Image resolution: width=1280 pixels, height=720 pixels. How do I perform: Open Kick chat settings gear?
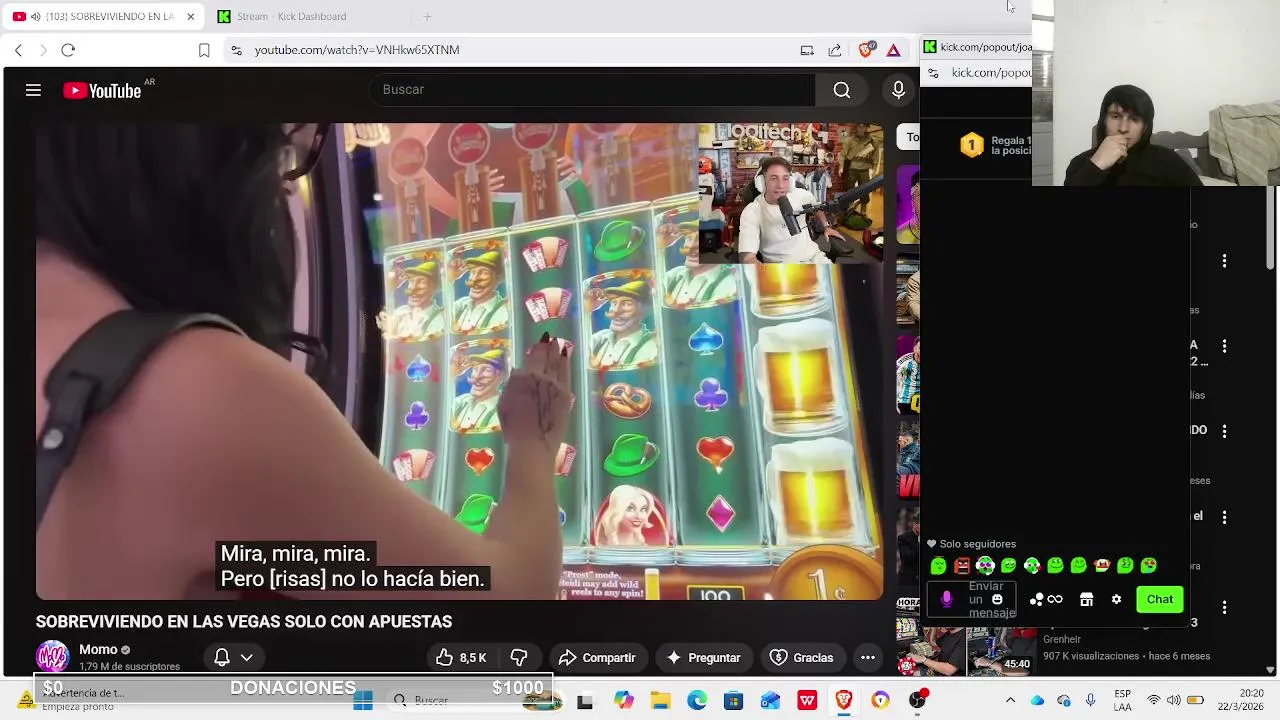coord(1116,599)
